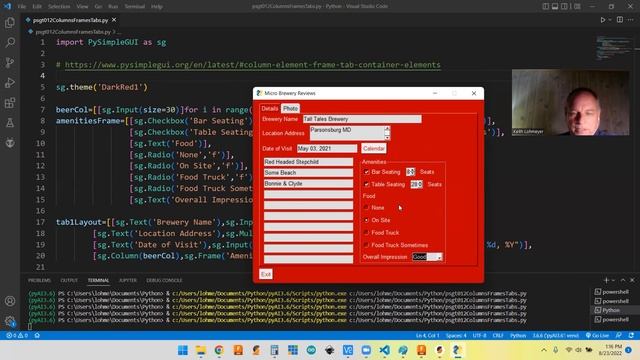Open the Terminal menu
Image resolution: width=640 pixels, height=360 pixels.
pos(134,7)
